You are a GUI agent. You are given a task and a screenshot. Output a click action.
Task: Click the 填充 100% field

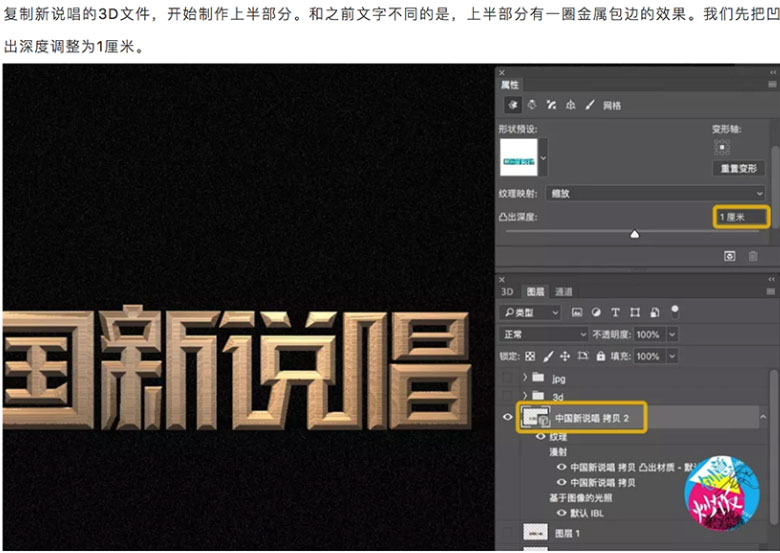(x=649, y=356)
